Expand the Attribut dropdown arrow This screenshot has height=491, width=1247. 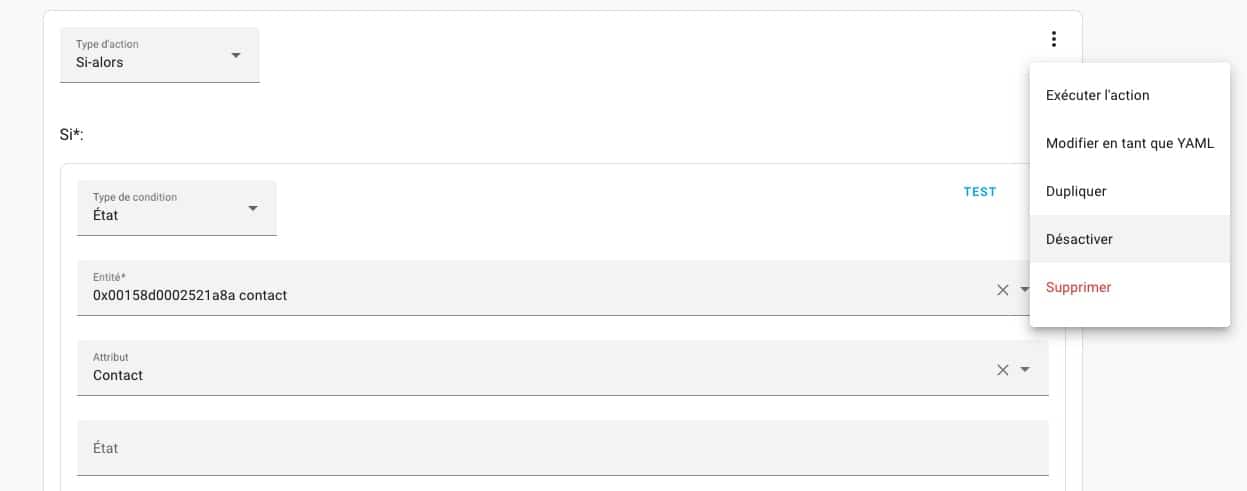click(1025, 370)
